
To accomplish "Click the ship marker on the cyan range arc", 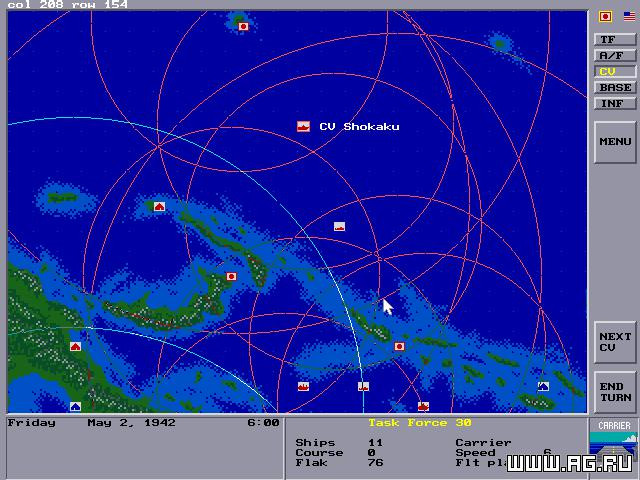I will tap(363, 387).
